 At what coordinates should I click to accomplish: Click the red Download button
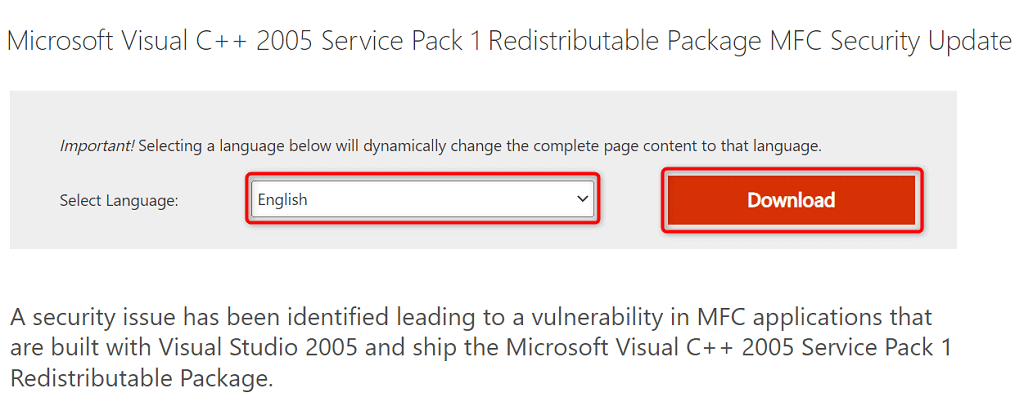[790, 200]
